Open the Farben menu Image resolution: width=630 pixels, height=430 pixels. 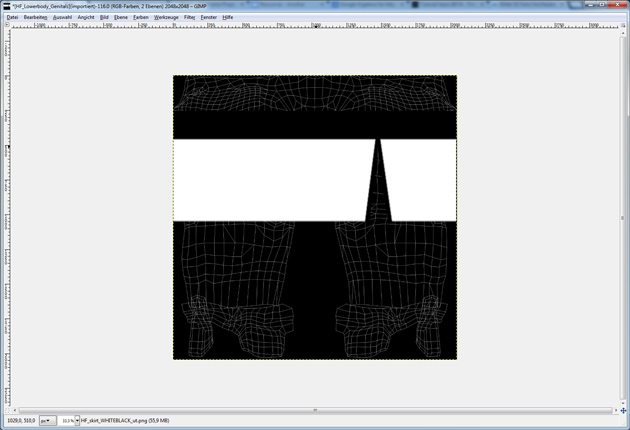tap(141, 17)
